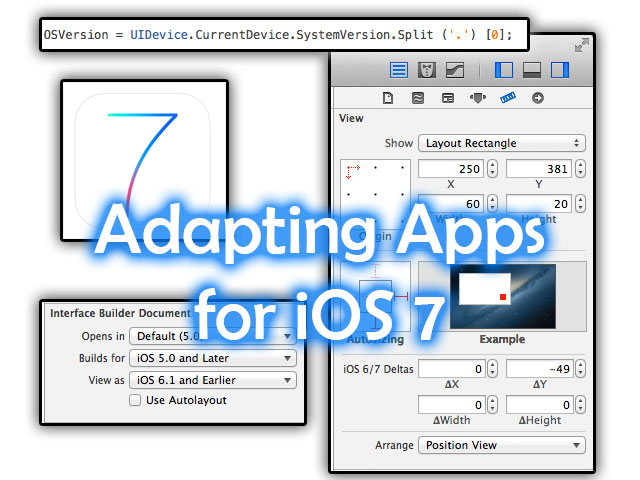
Task: Open the Version editor icon
Action: tap(455, 70)
